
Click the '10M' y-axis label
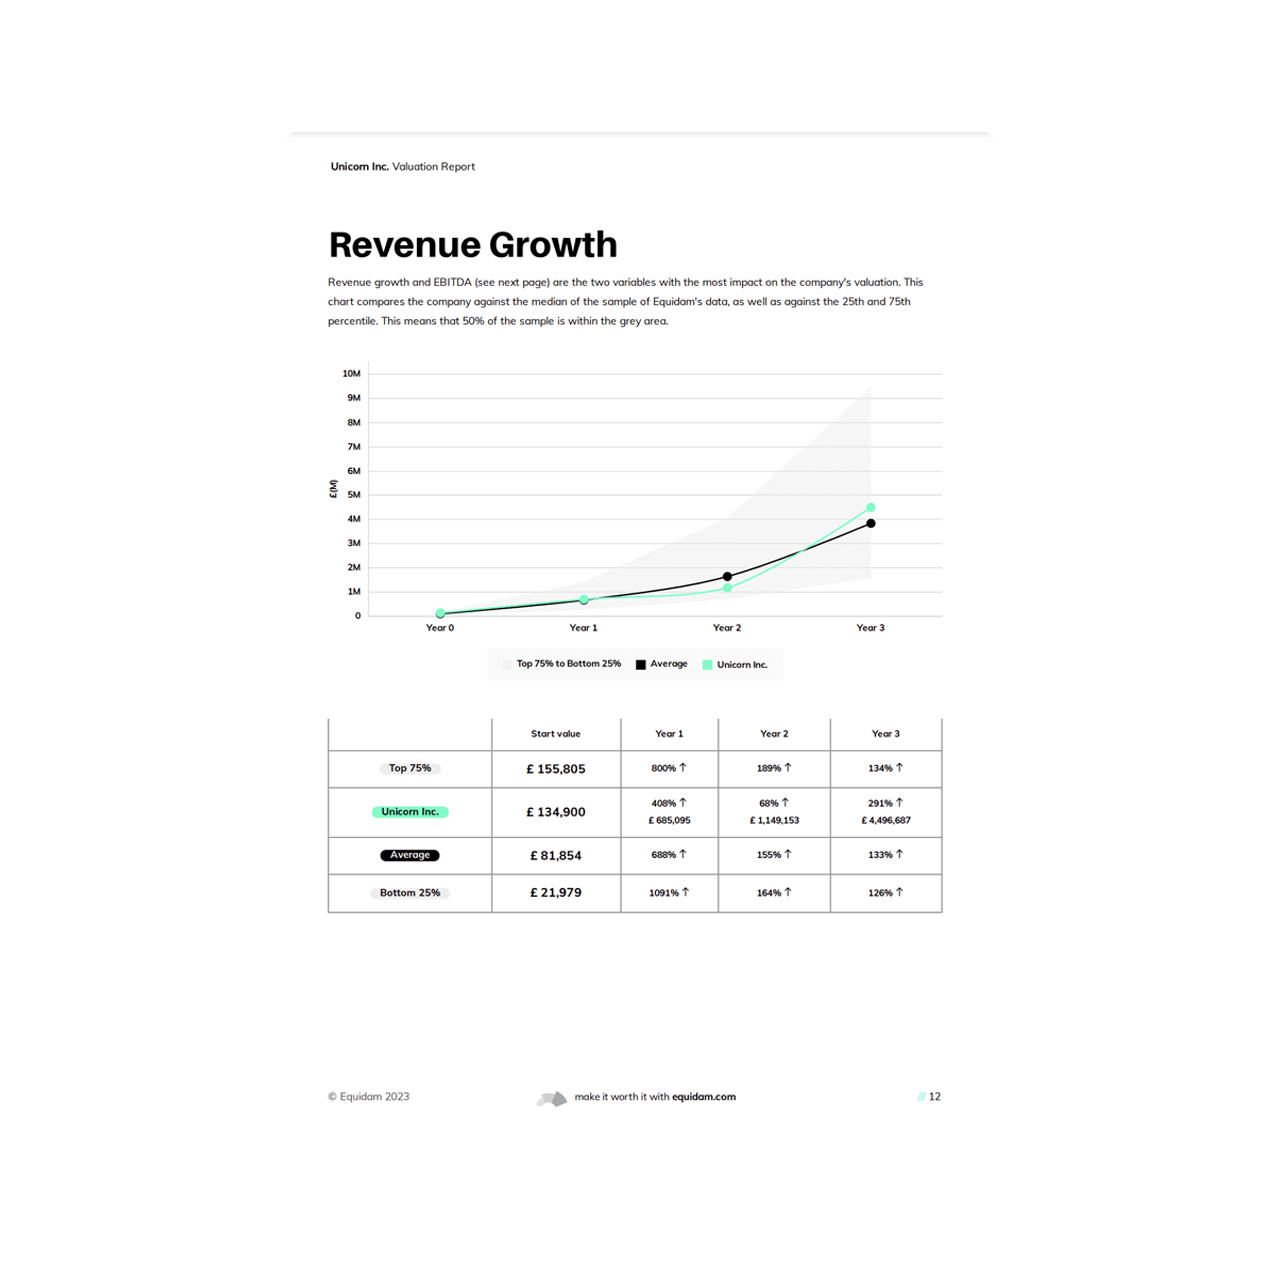tap(351, 374)
